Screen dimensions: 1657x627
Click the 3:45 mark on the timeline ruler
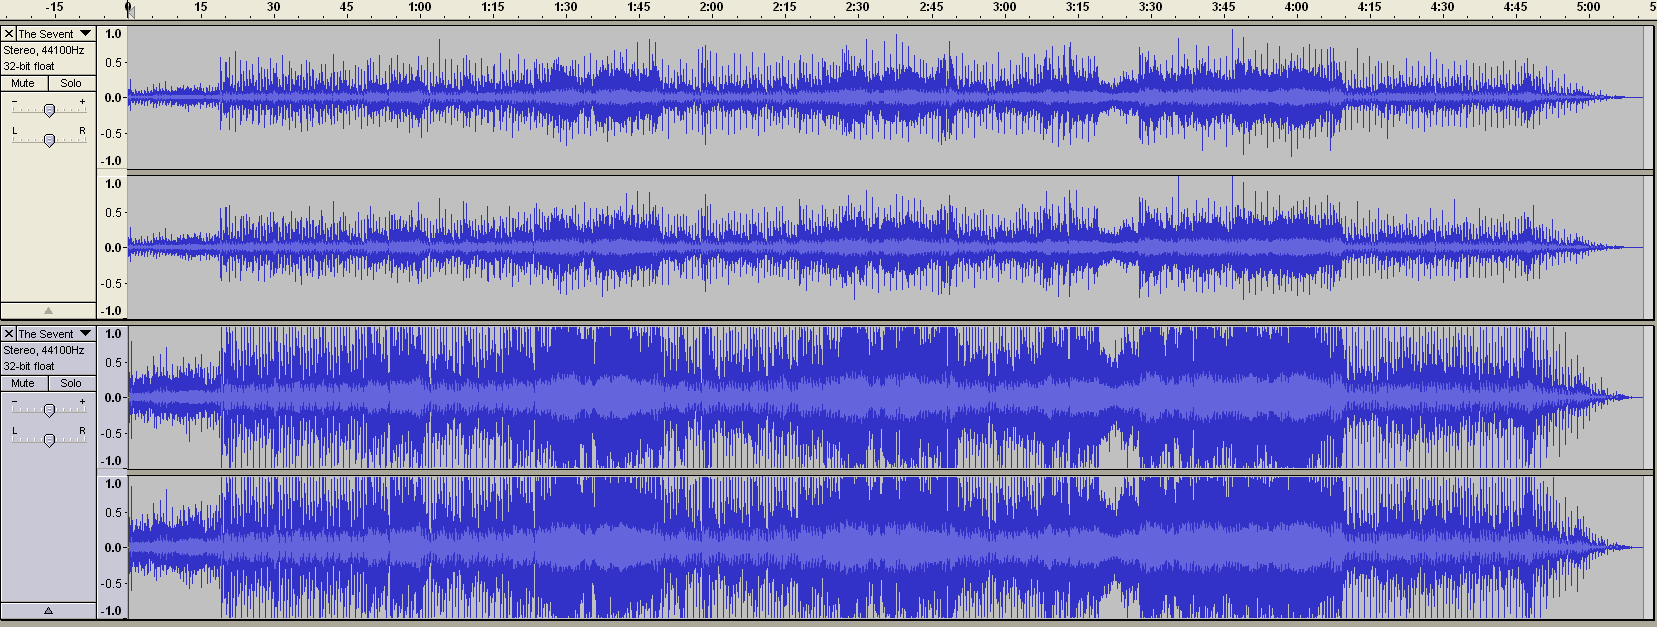[1223, 7]
